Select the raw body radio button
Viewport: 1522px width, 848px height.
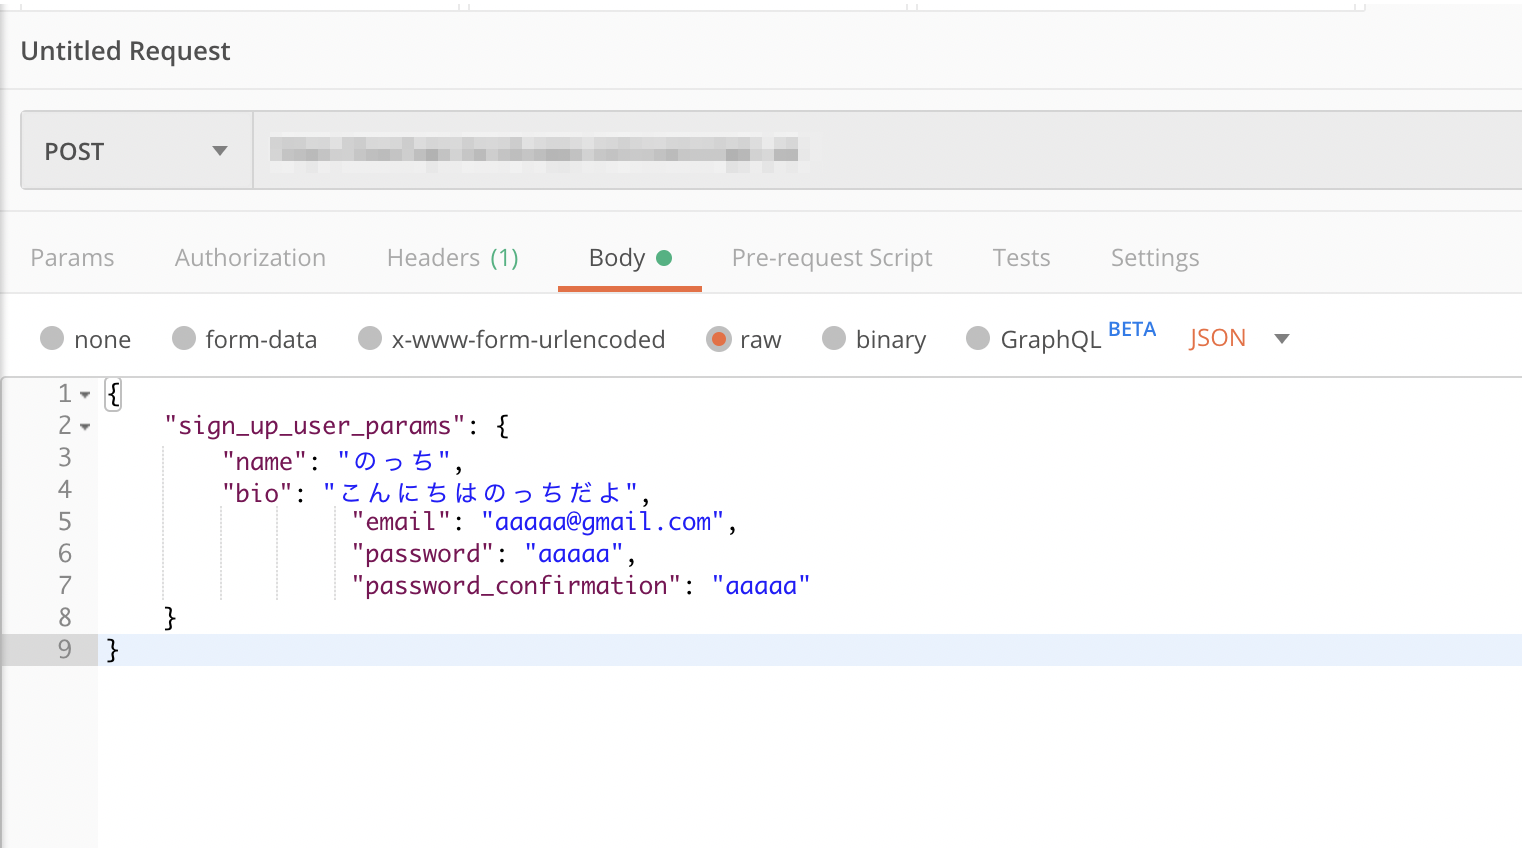pyautogui.click(x=718, y=339)
